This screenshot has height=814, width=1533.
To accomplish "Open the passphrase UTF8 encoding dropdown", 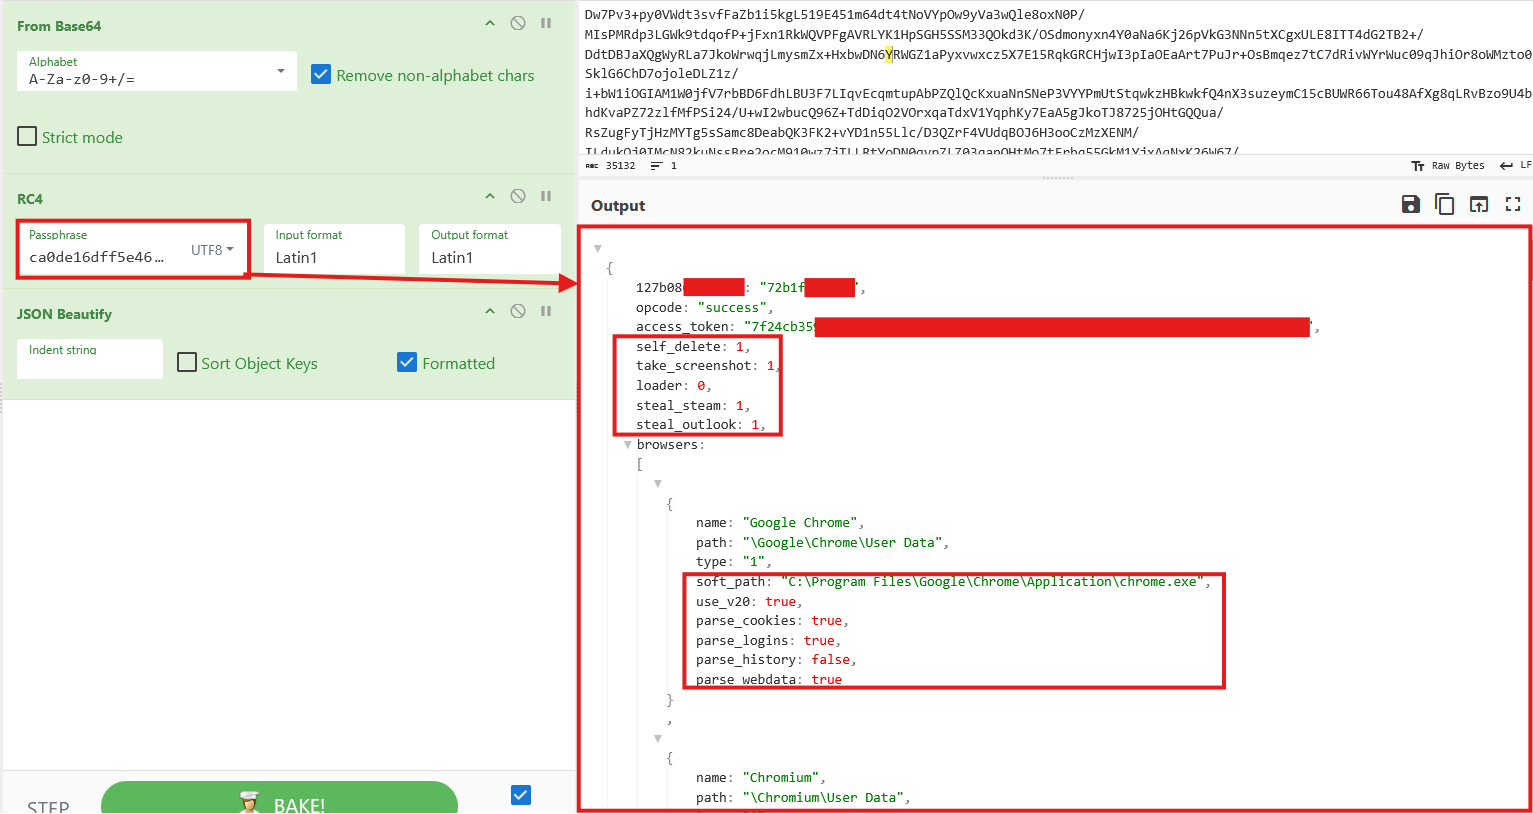I will pos(212,250).
